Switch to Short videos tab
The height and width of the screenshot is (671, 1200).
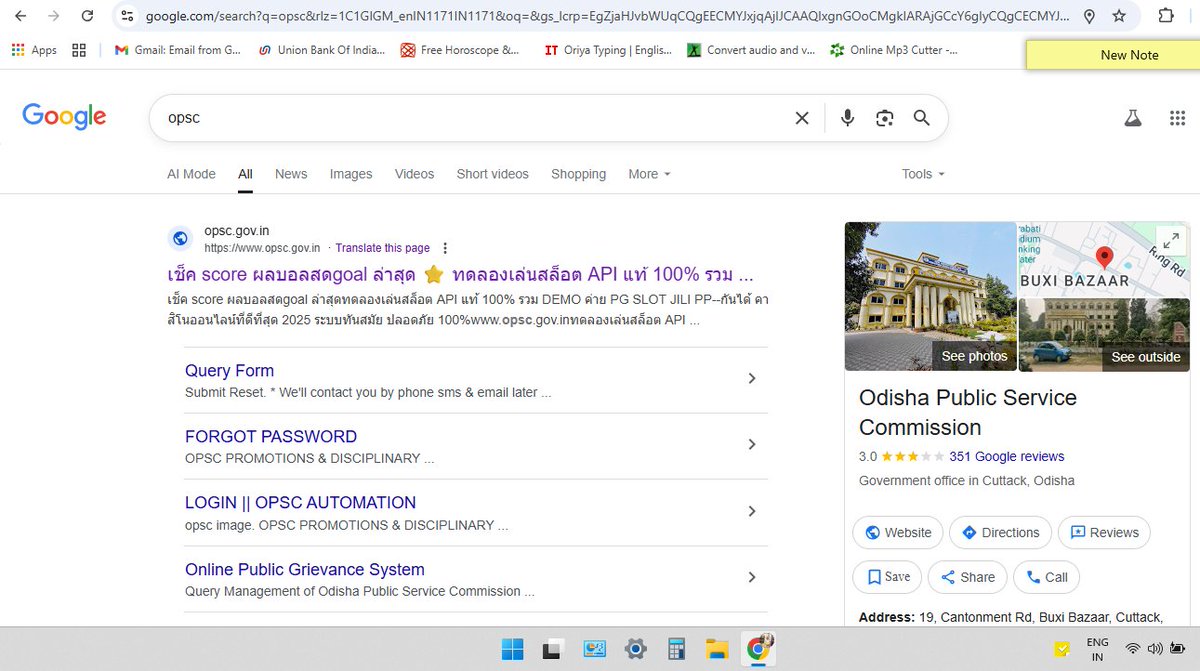pos(492,174)
